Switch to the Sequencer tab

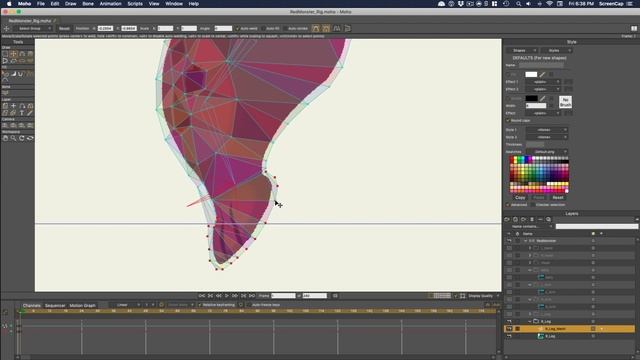[x=55, y=305]
